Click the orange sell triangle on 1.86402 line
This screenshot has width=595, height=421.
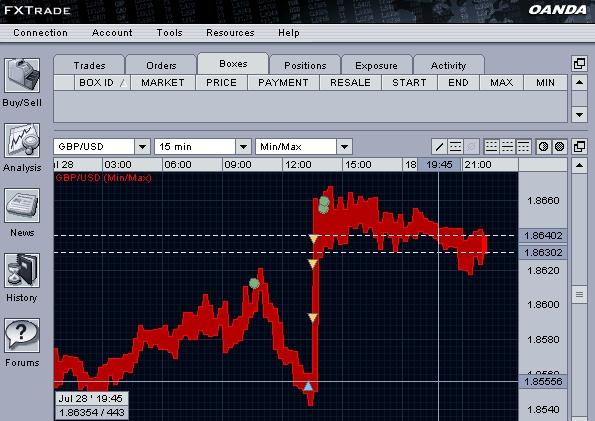(x=313, y=238)
